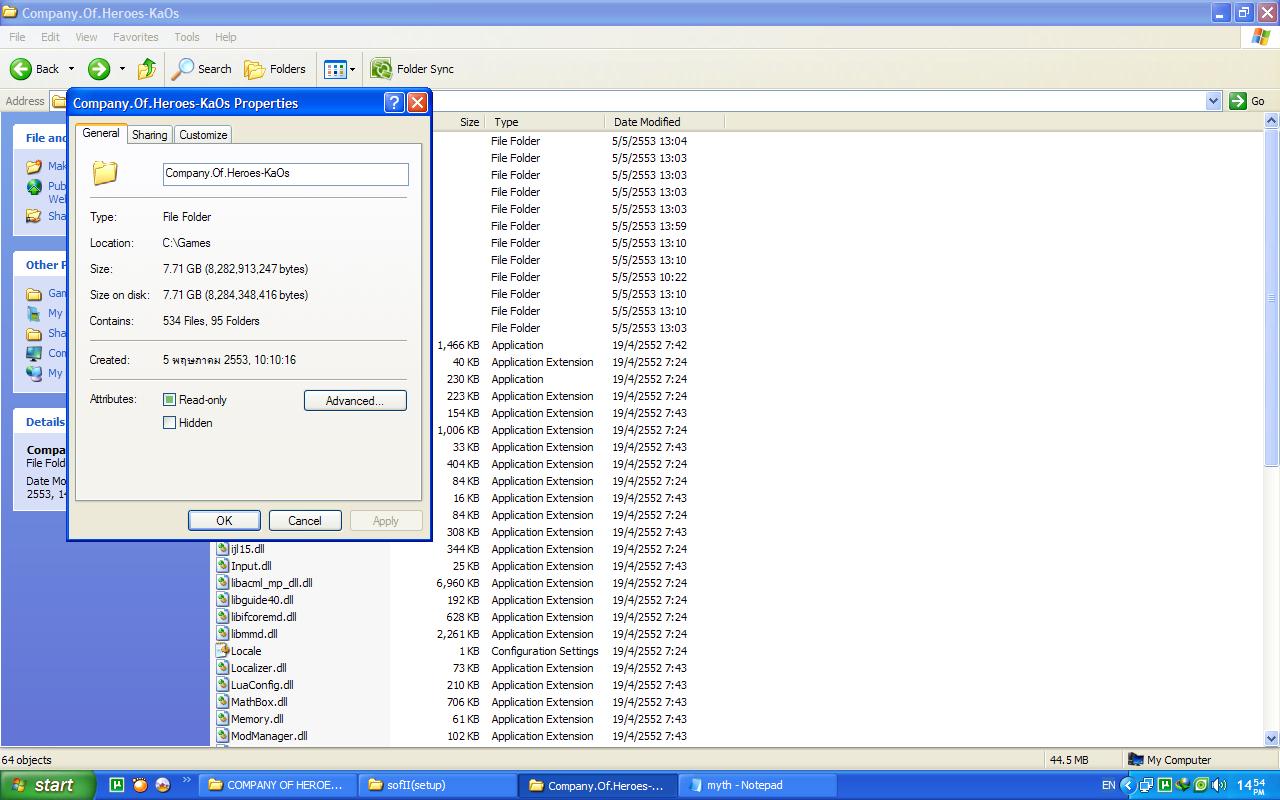Click the taskbar clock

(1251, 786)
